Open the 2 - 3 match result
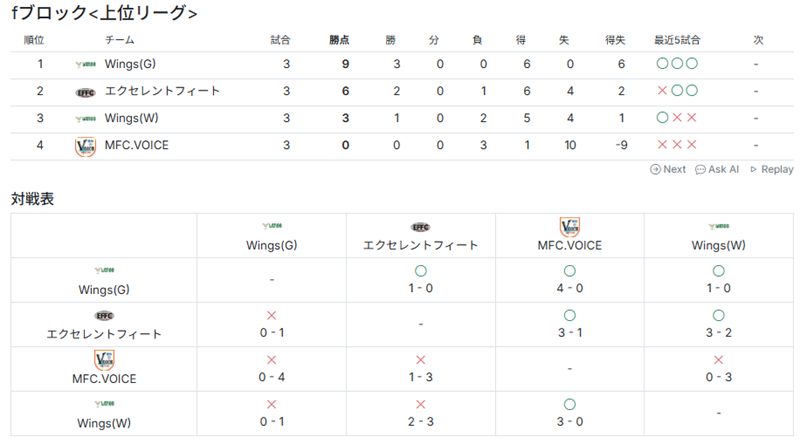This screenshot has width=800, height=444. (x=420, y=422)
